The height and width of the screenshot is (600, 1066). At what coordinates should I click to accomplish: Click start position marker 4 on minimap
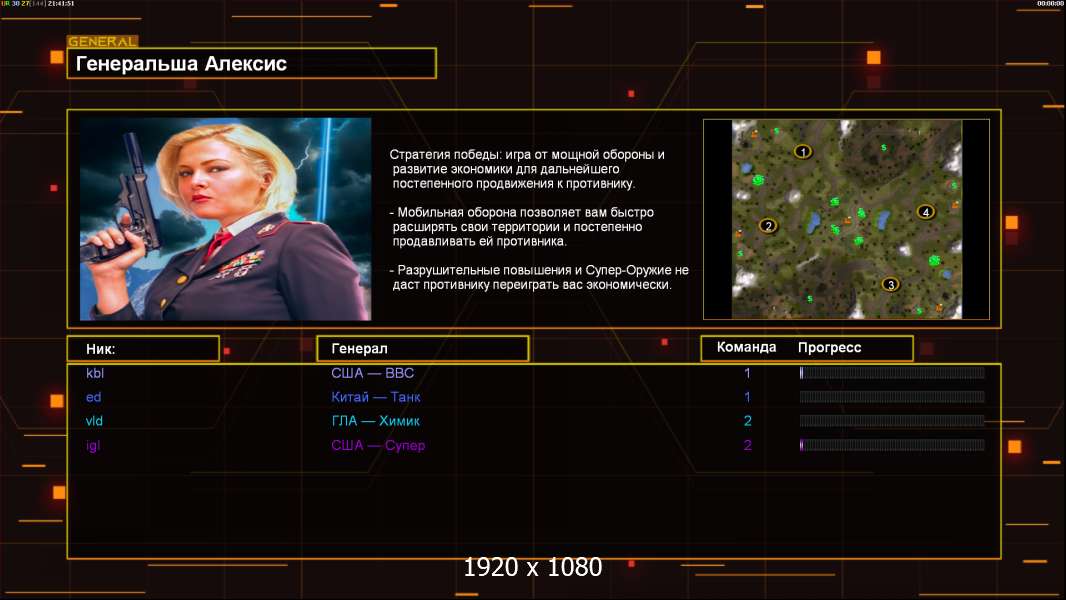(925, 212)
